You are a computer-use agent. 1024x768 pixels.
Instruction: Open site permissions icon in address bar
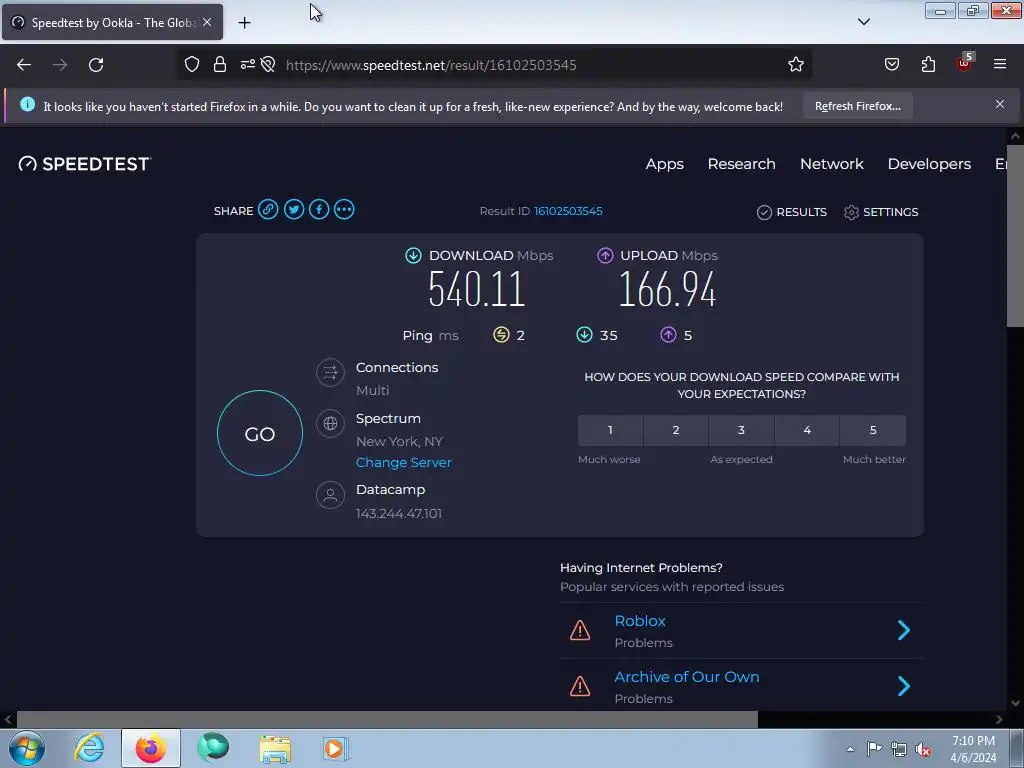pyautogui.click(x=248, y=65)
